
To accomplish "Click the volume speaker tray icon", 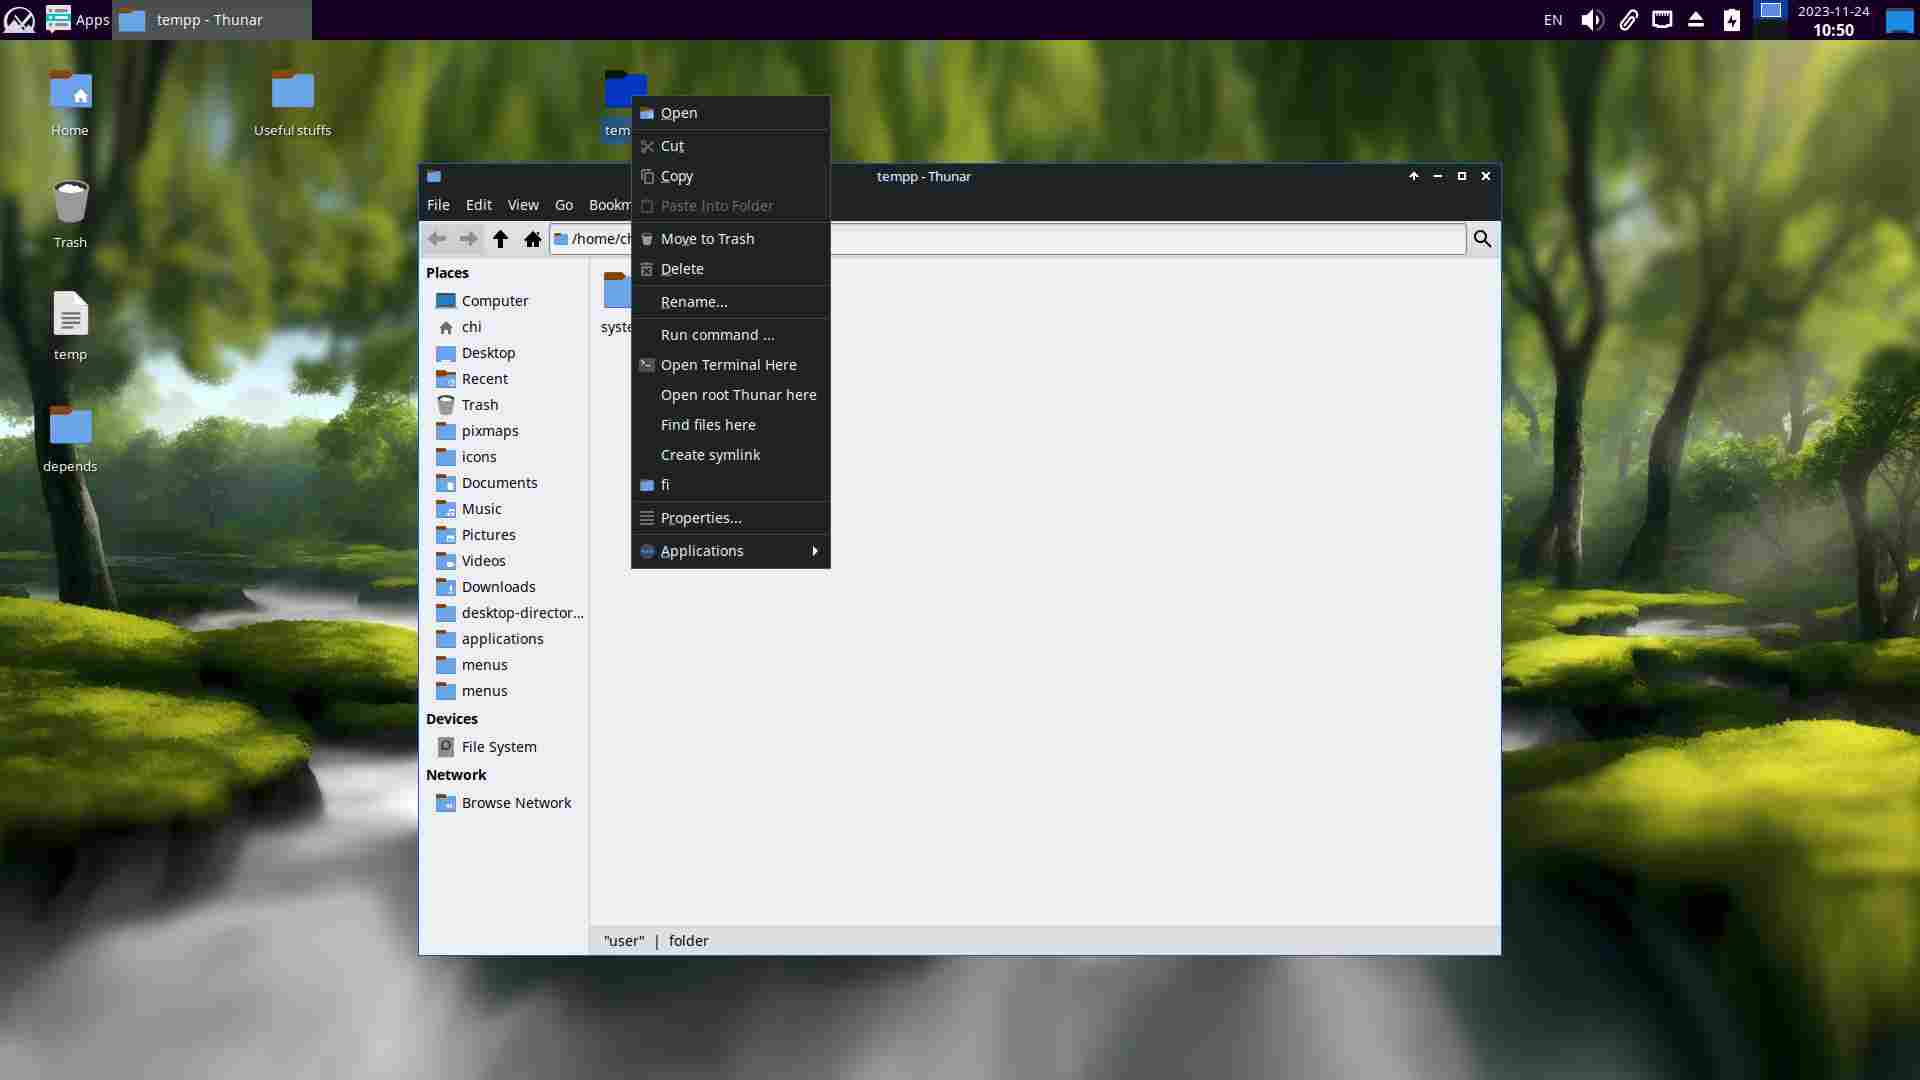I will point(1592,20).
